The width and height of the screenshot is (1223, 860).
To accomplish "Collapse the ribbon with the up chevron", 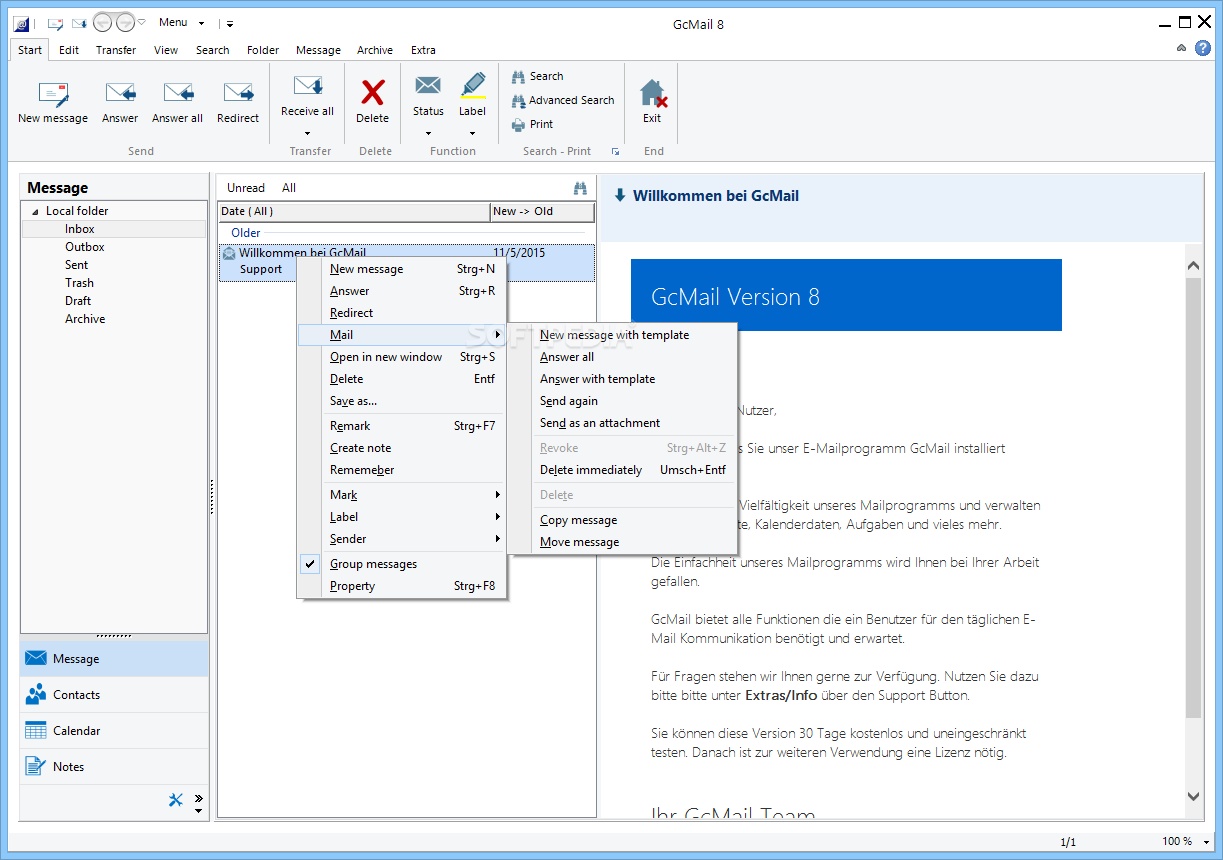I will pos(1182,48).
